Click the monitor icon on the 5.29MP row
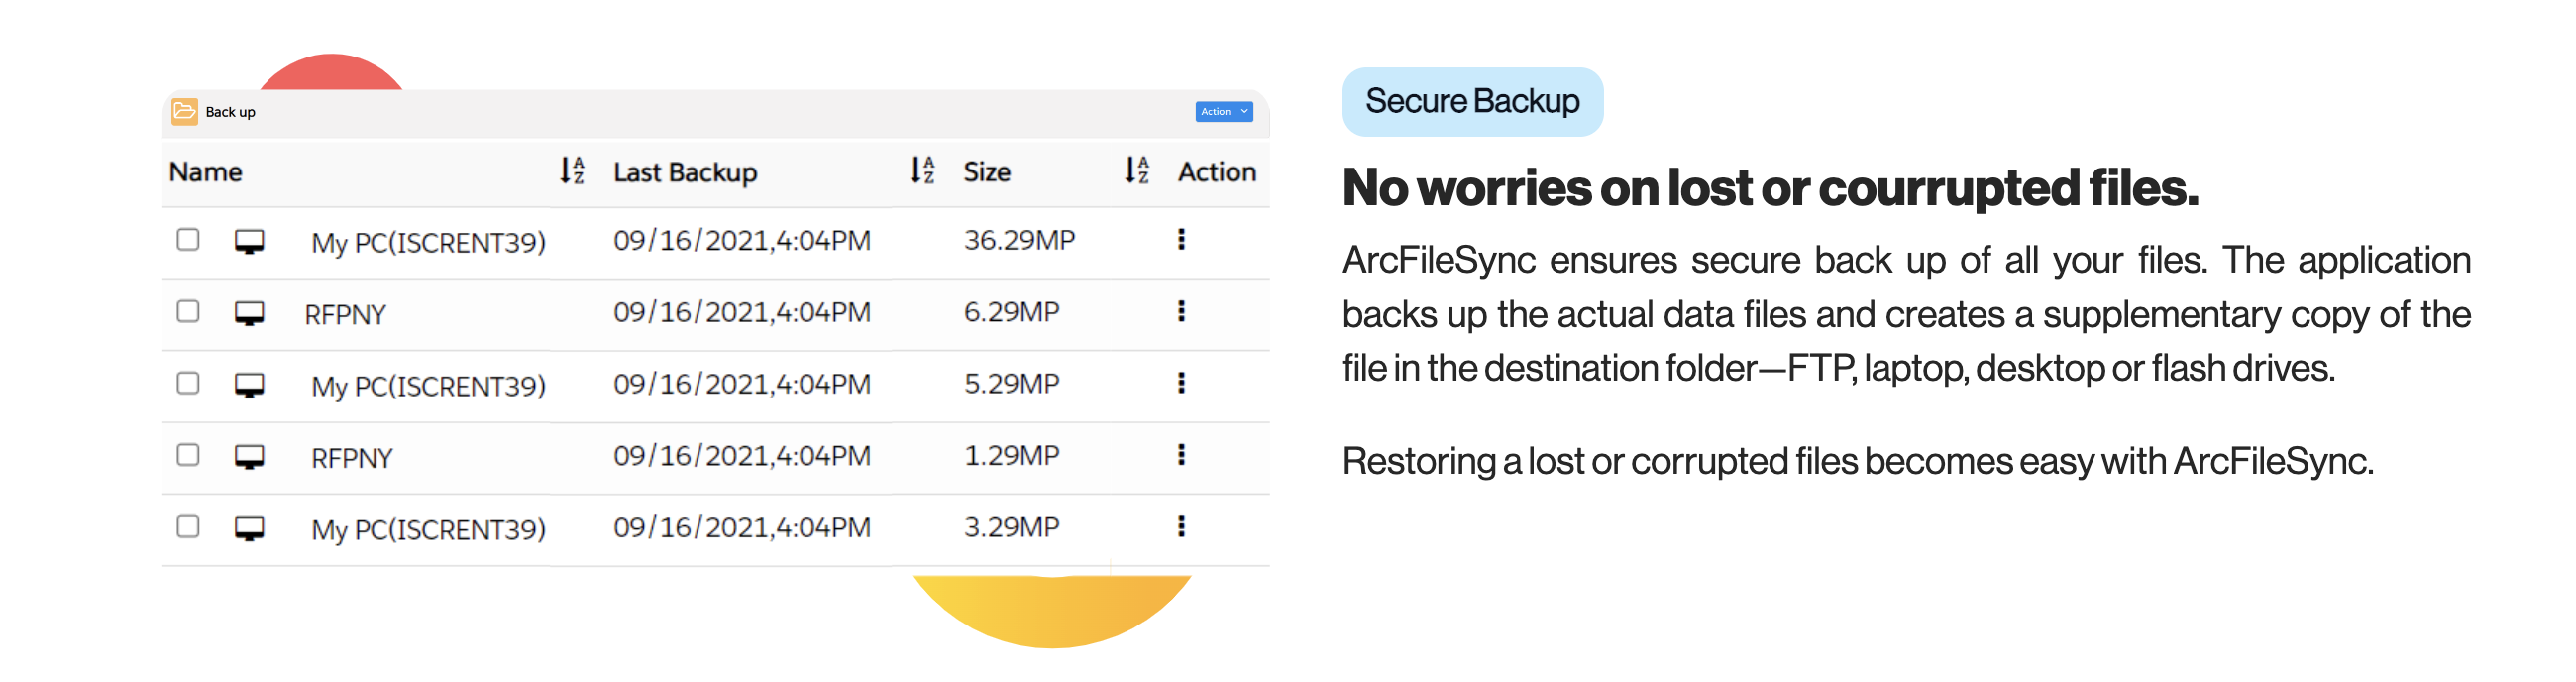Image resolution: width=2576 pixels, height=682 pixels. point(250,385)
